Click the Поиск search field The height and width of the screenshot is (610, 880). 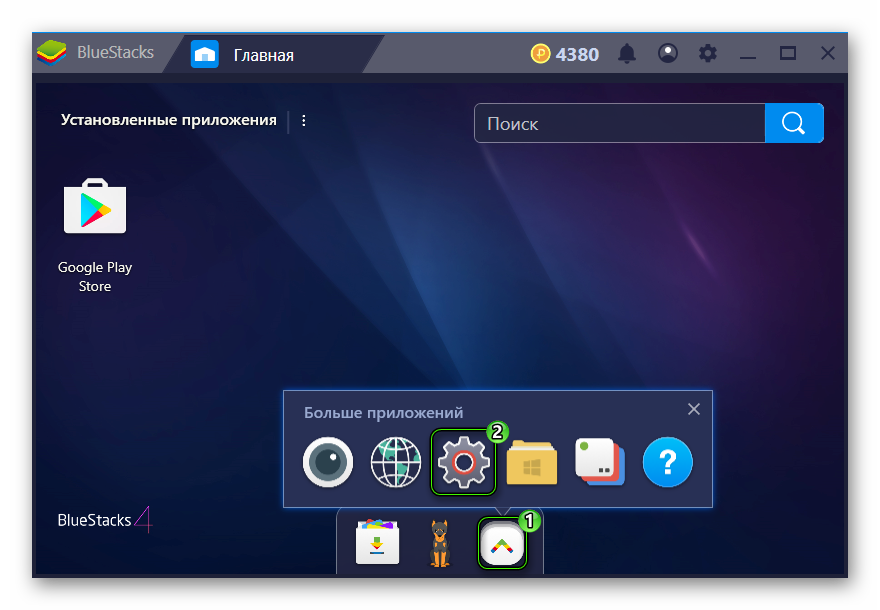pyautogui.click(x=620, y=123)
